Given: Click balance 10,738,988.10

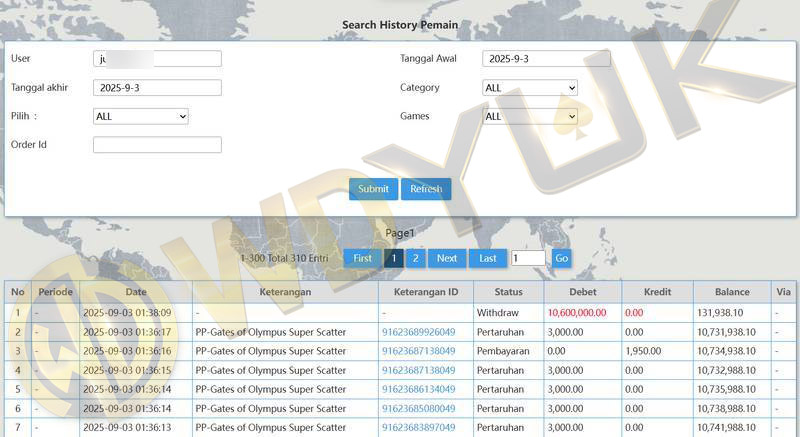Looking at the screenshot, I should pos(726,408).
